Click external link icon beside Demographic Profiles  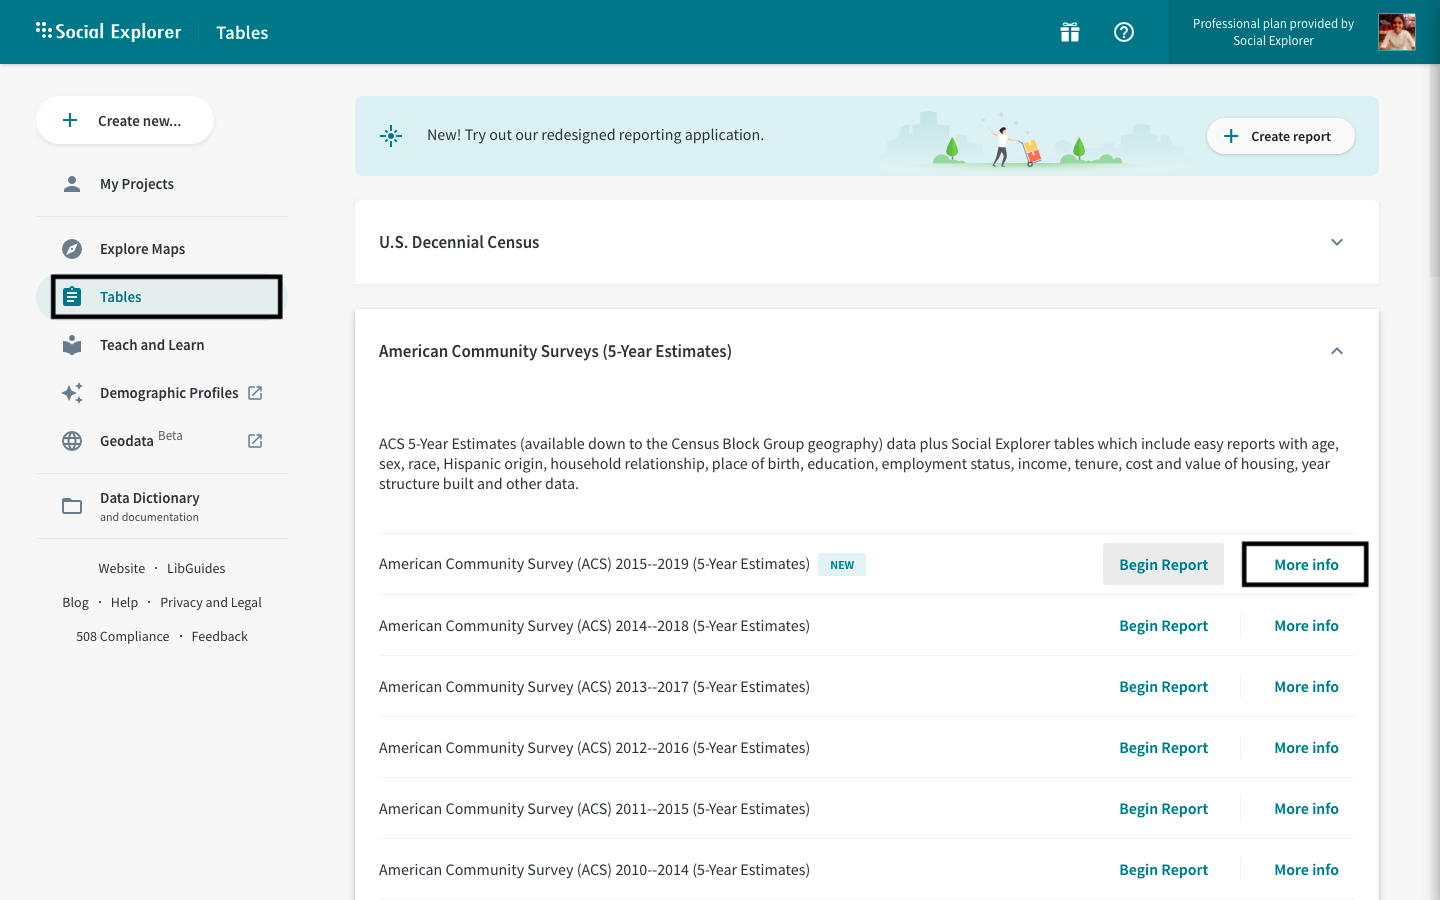tap(255, 393)
